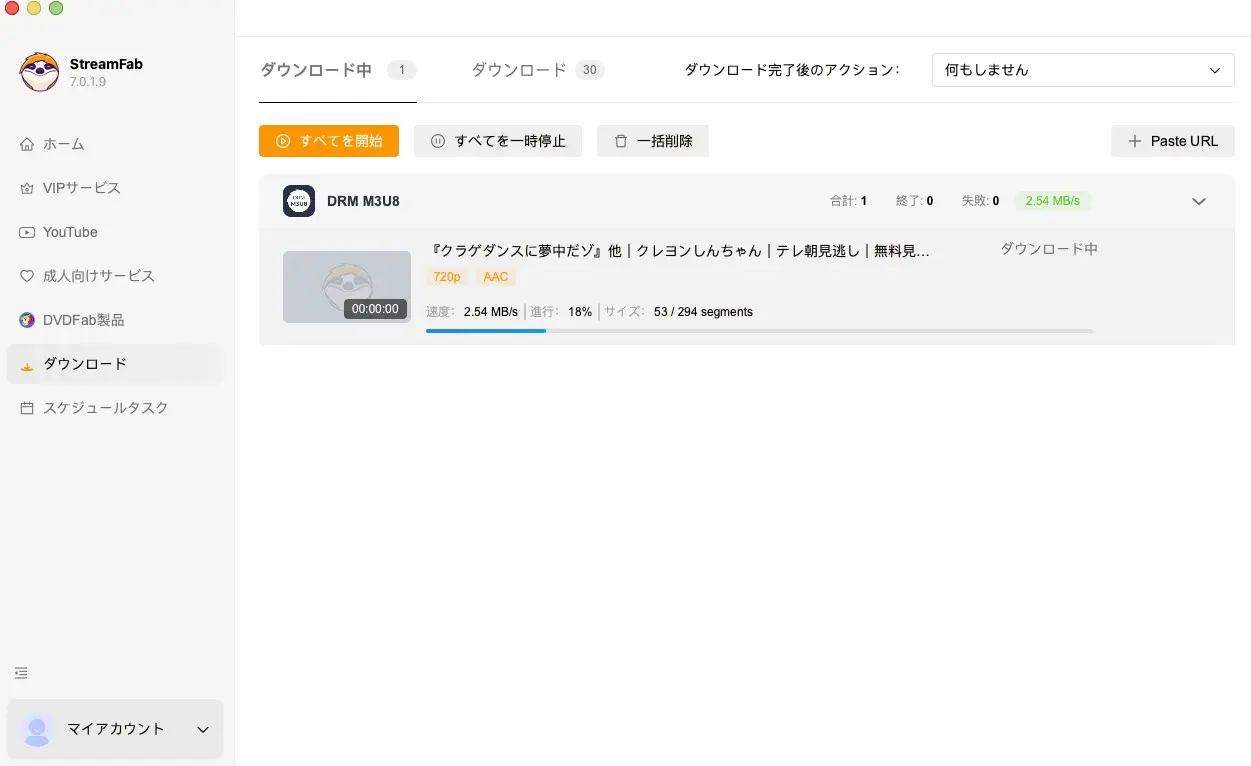This screenshot has height=766, width=1251.
Task: Click the home icon in the sidebar
Action: (27, 144)
